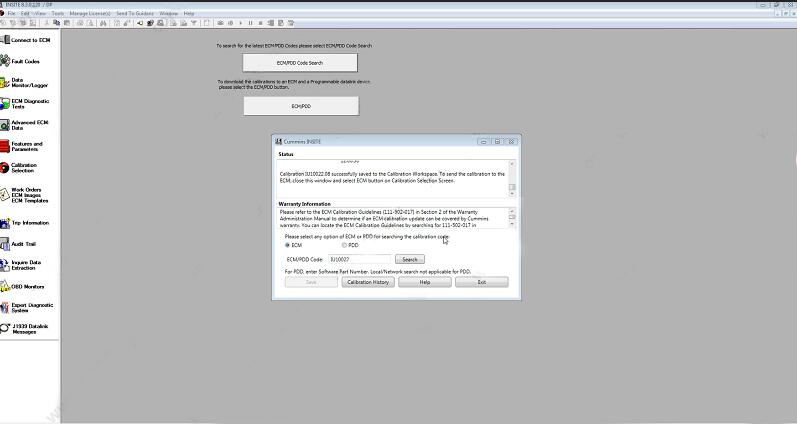Open Features and Parameters in sidebar
Screen dimensions: 797x424
point(22,146)
